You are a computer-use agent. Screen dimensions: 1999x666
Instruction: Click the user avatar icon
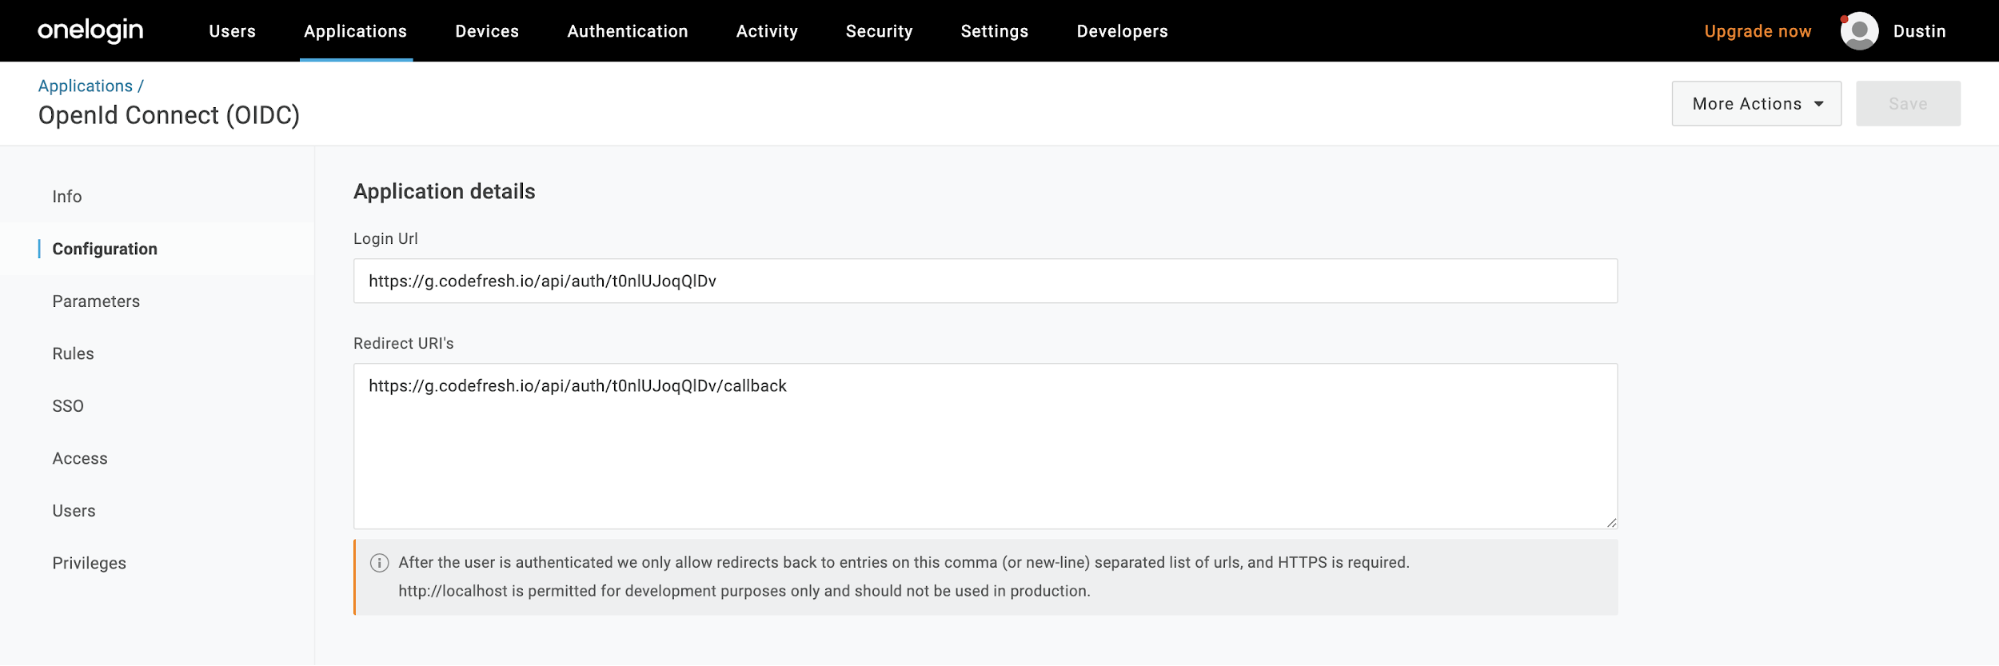1859,31
